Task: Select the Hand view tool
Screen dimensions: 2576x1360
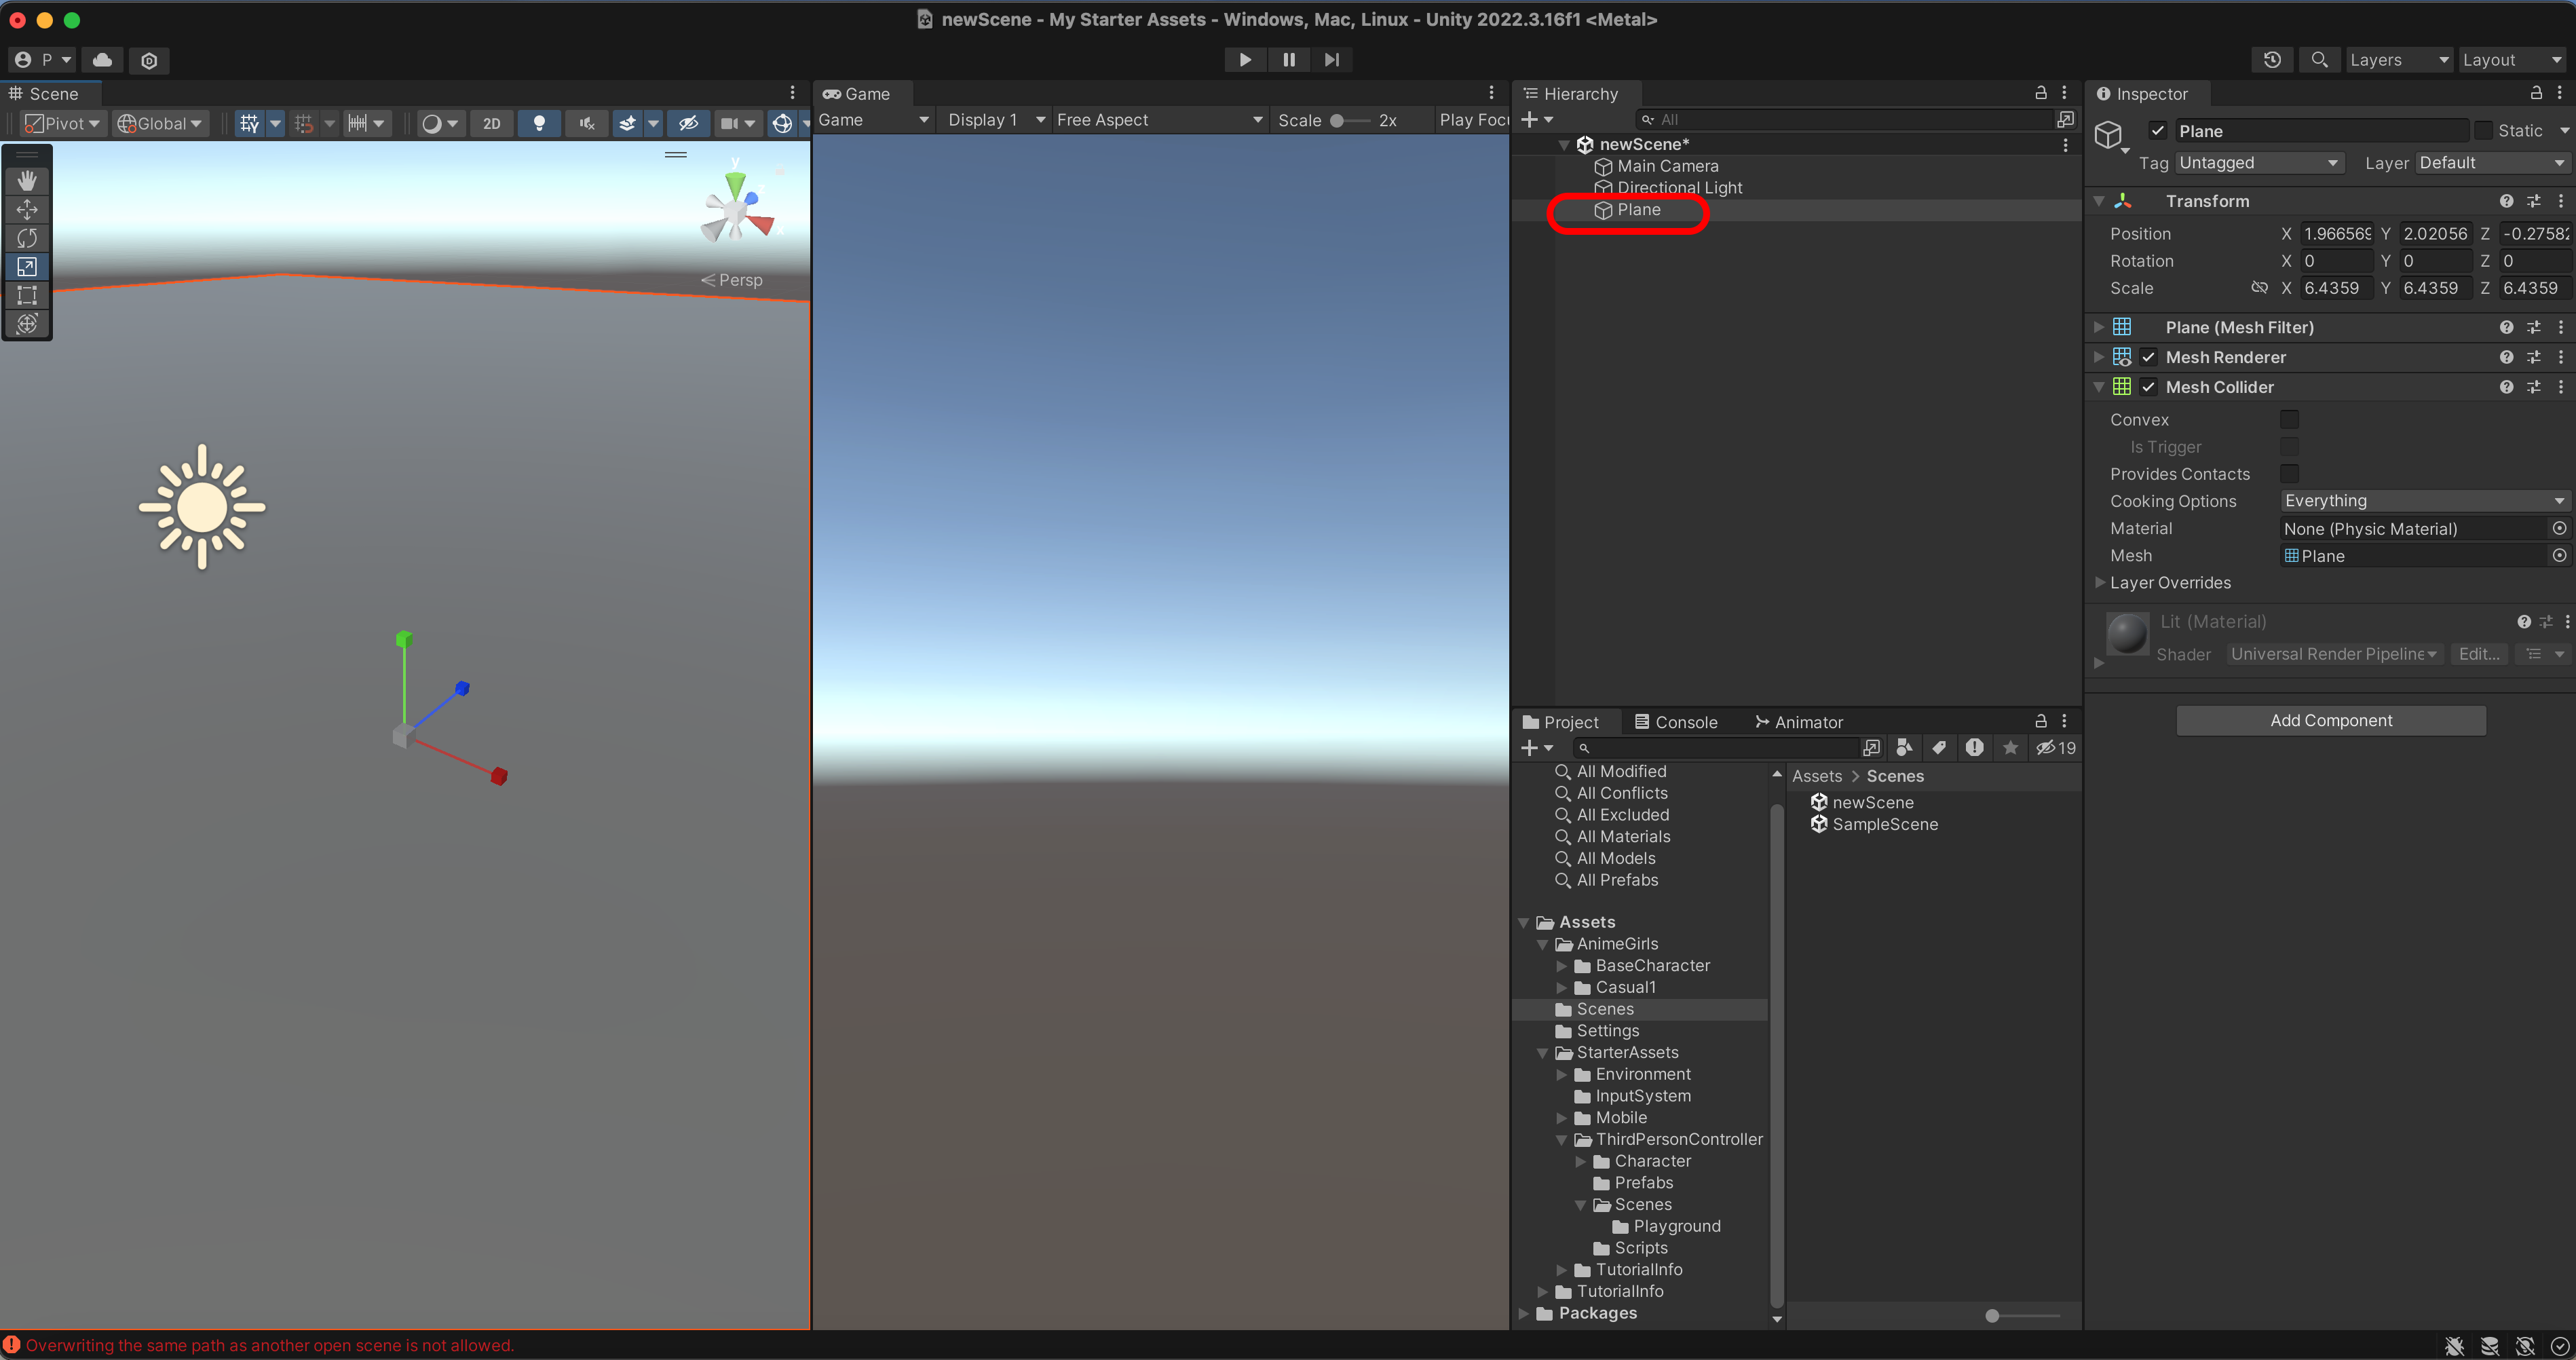Action: pos(27,180)
